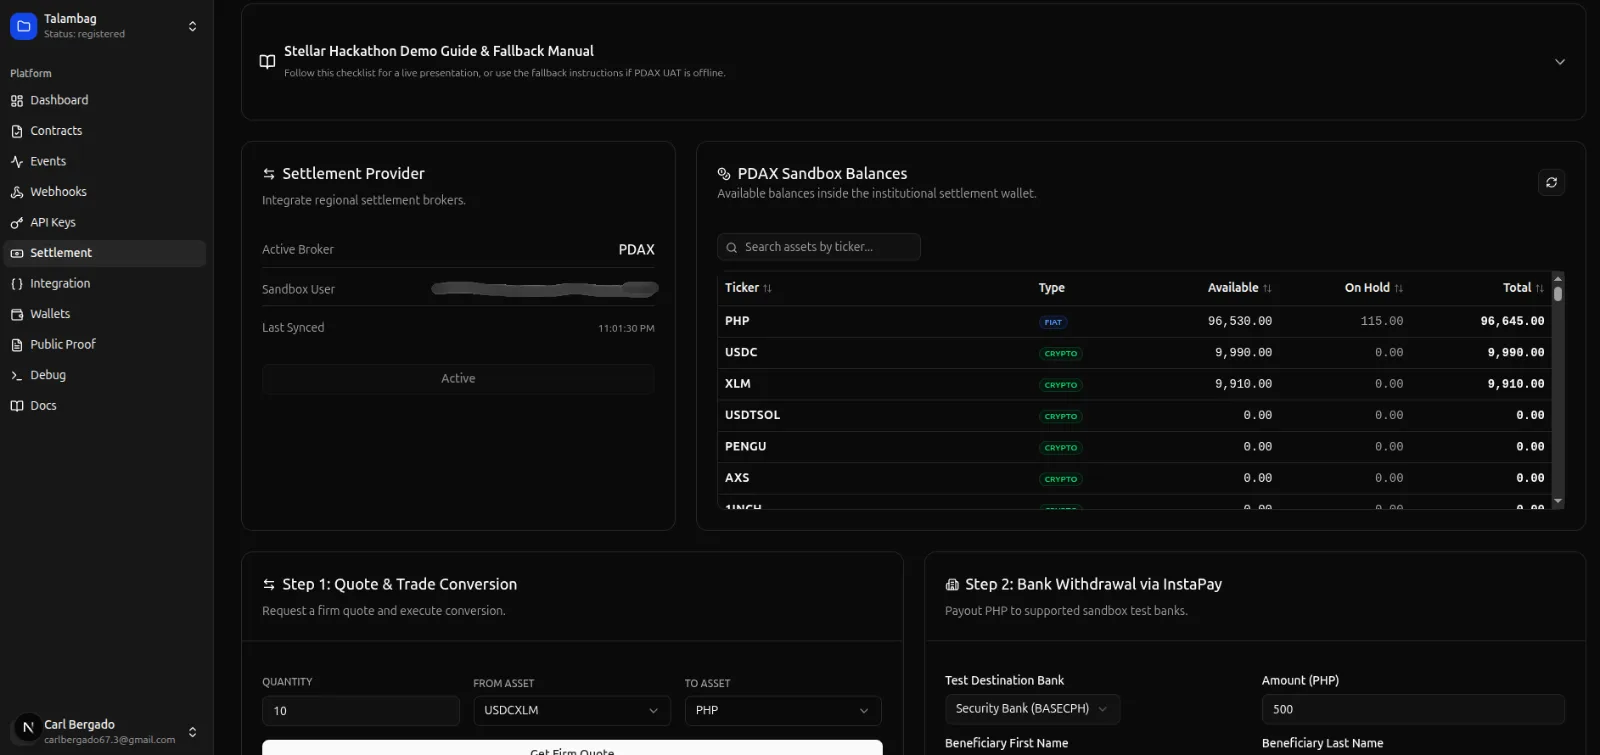Click the API Keys key icon
This screenshot has width=1600, height=755.
[17, 223]
